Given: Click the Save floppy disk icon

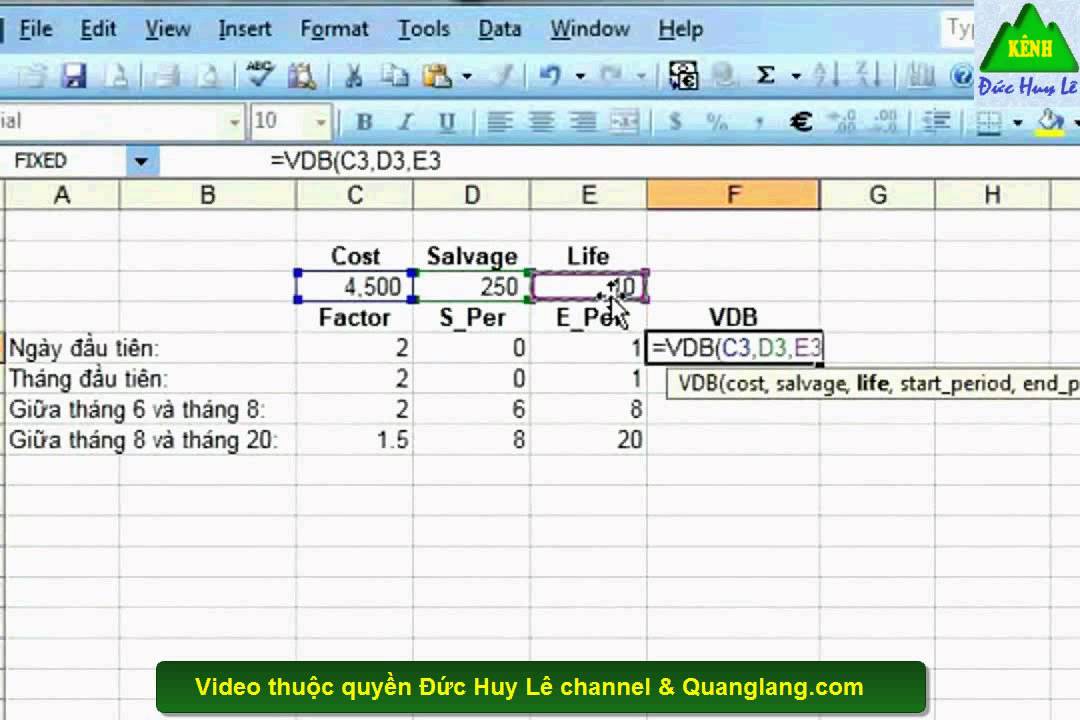Looking at the screenshot, I should [x=73, y=74].
